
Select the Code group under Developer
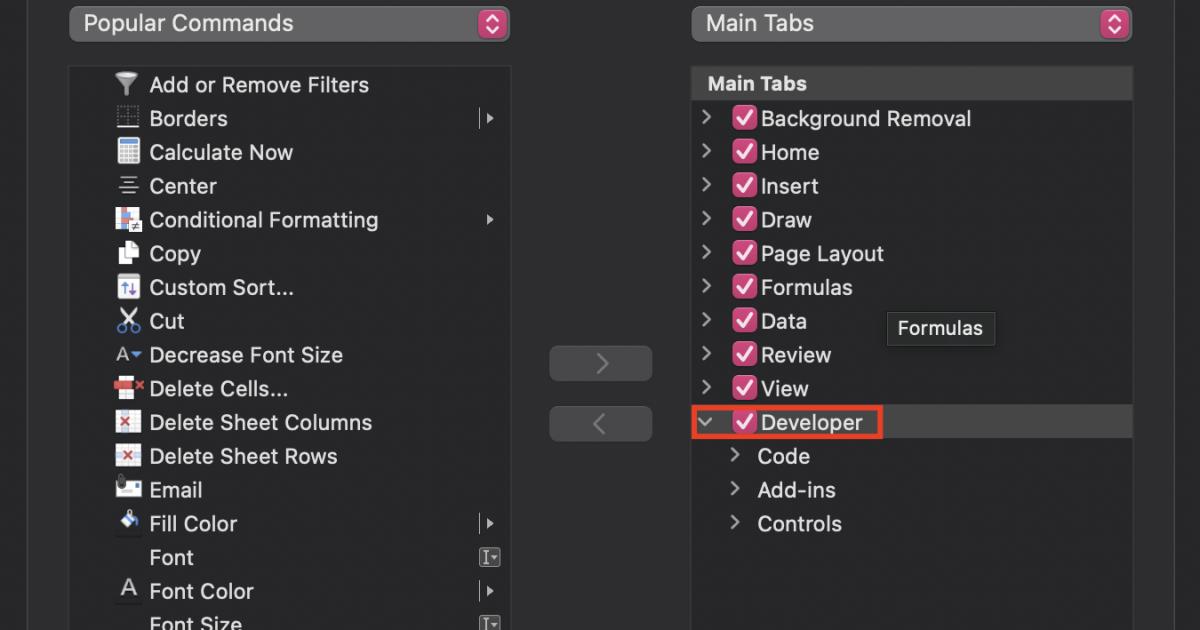[x=784, y=456]
